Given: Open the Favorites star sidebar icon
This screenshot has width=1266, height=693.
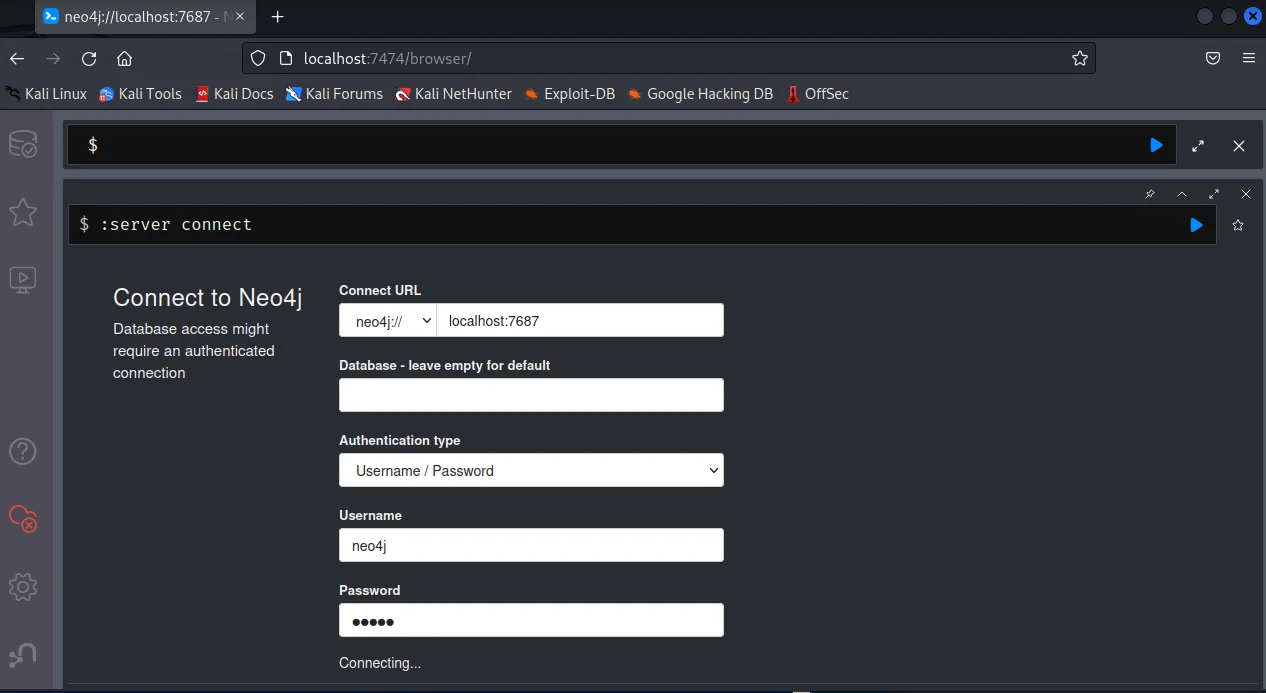Looking at the screenshot, I should [23, 212].
